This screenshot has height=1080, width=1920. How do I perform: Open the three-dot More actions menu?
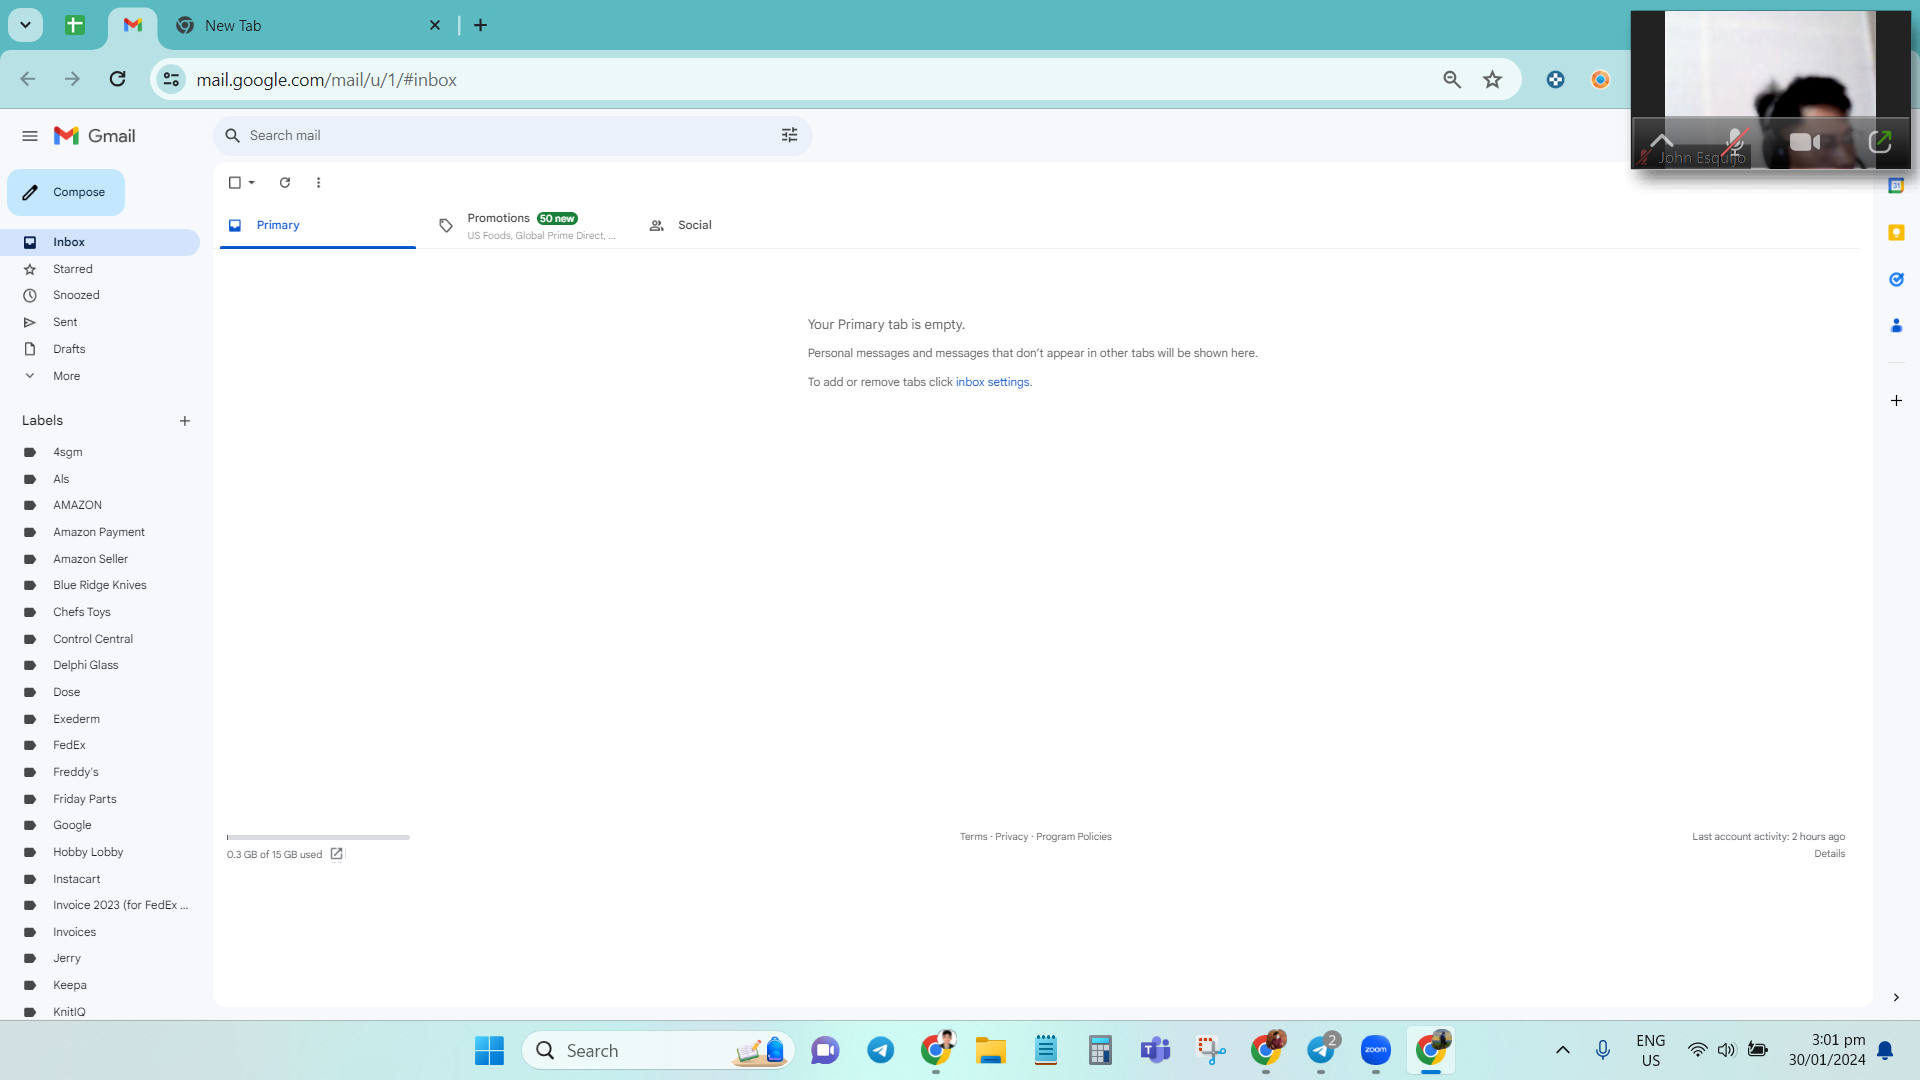click(318, 182)
